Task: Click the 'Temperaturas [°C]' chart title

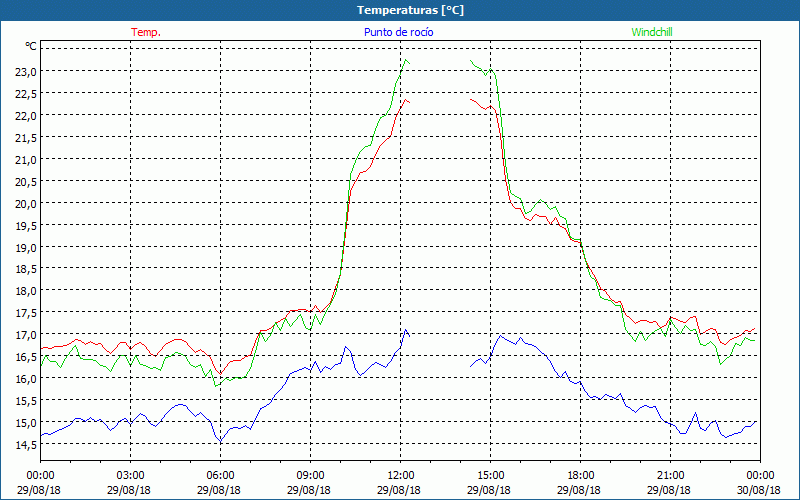Action: click(x=410, y=10)
